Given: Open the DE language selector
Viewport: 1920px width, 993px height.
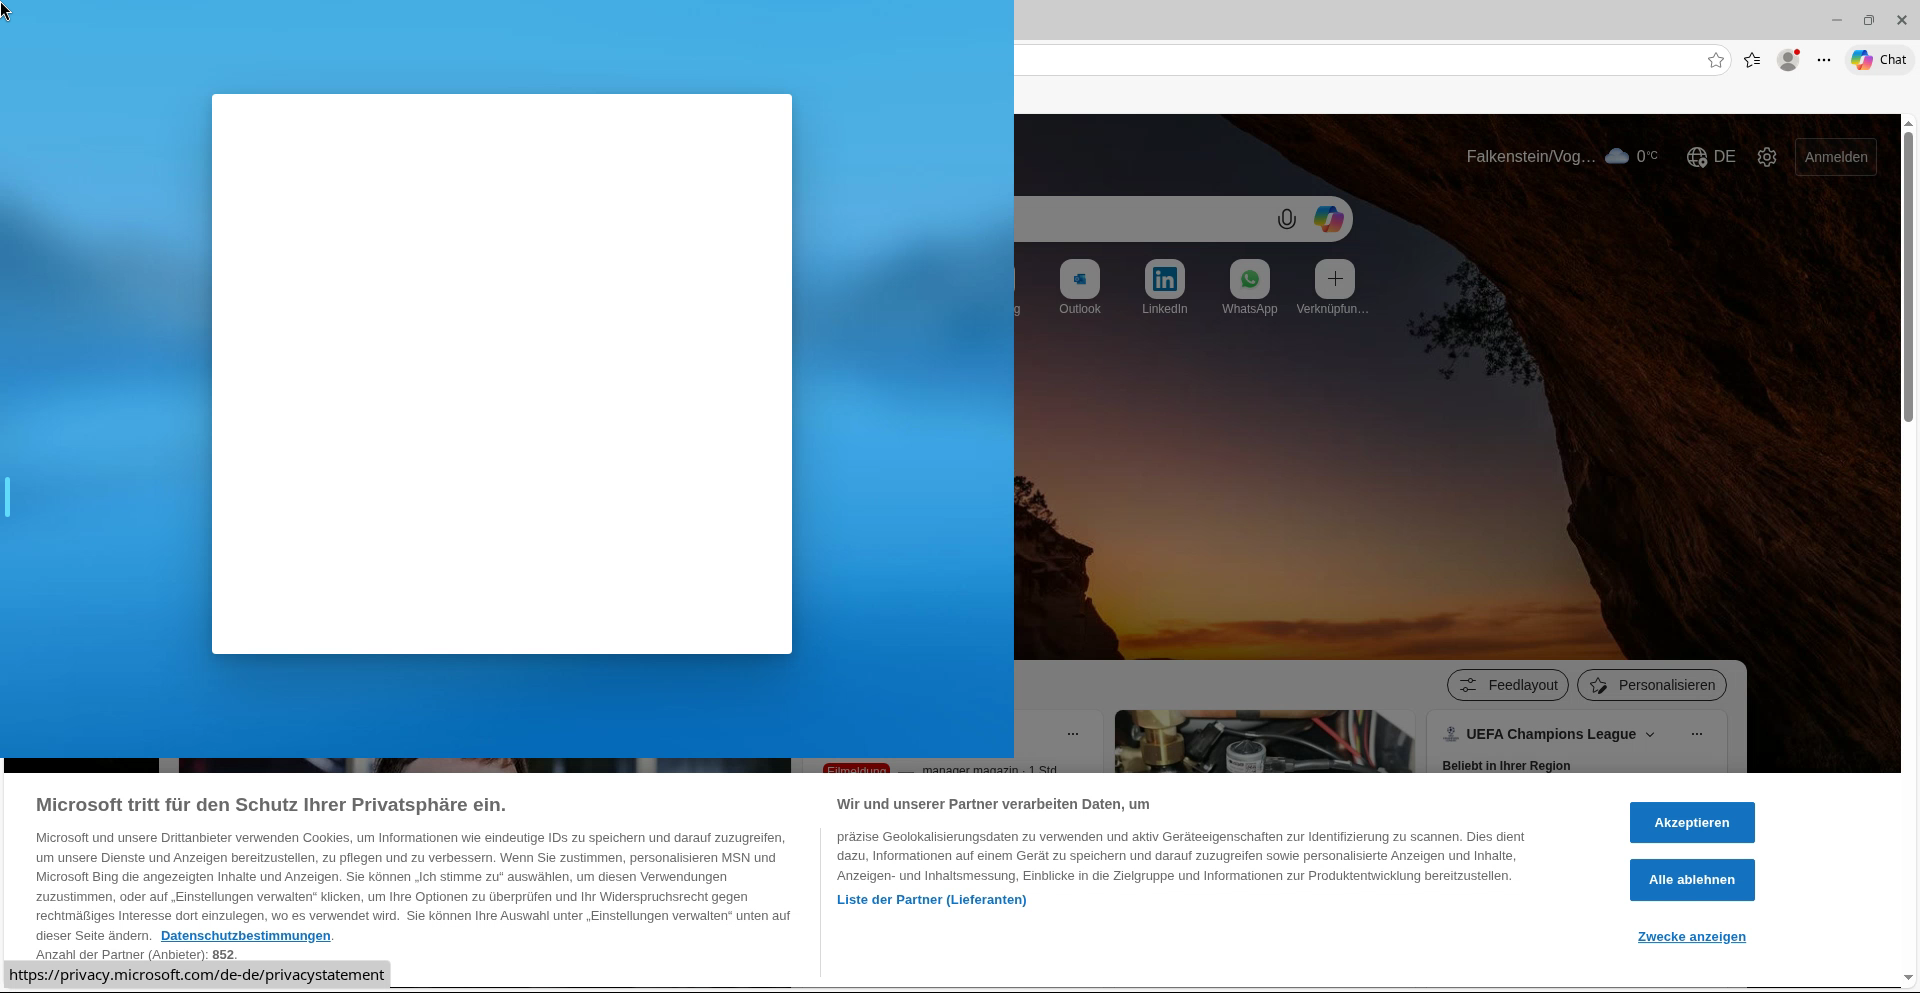Looking at the screenshot, I should tap(1711, 157).
